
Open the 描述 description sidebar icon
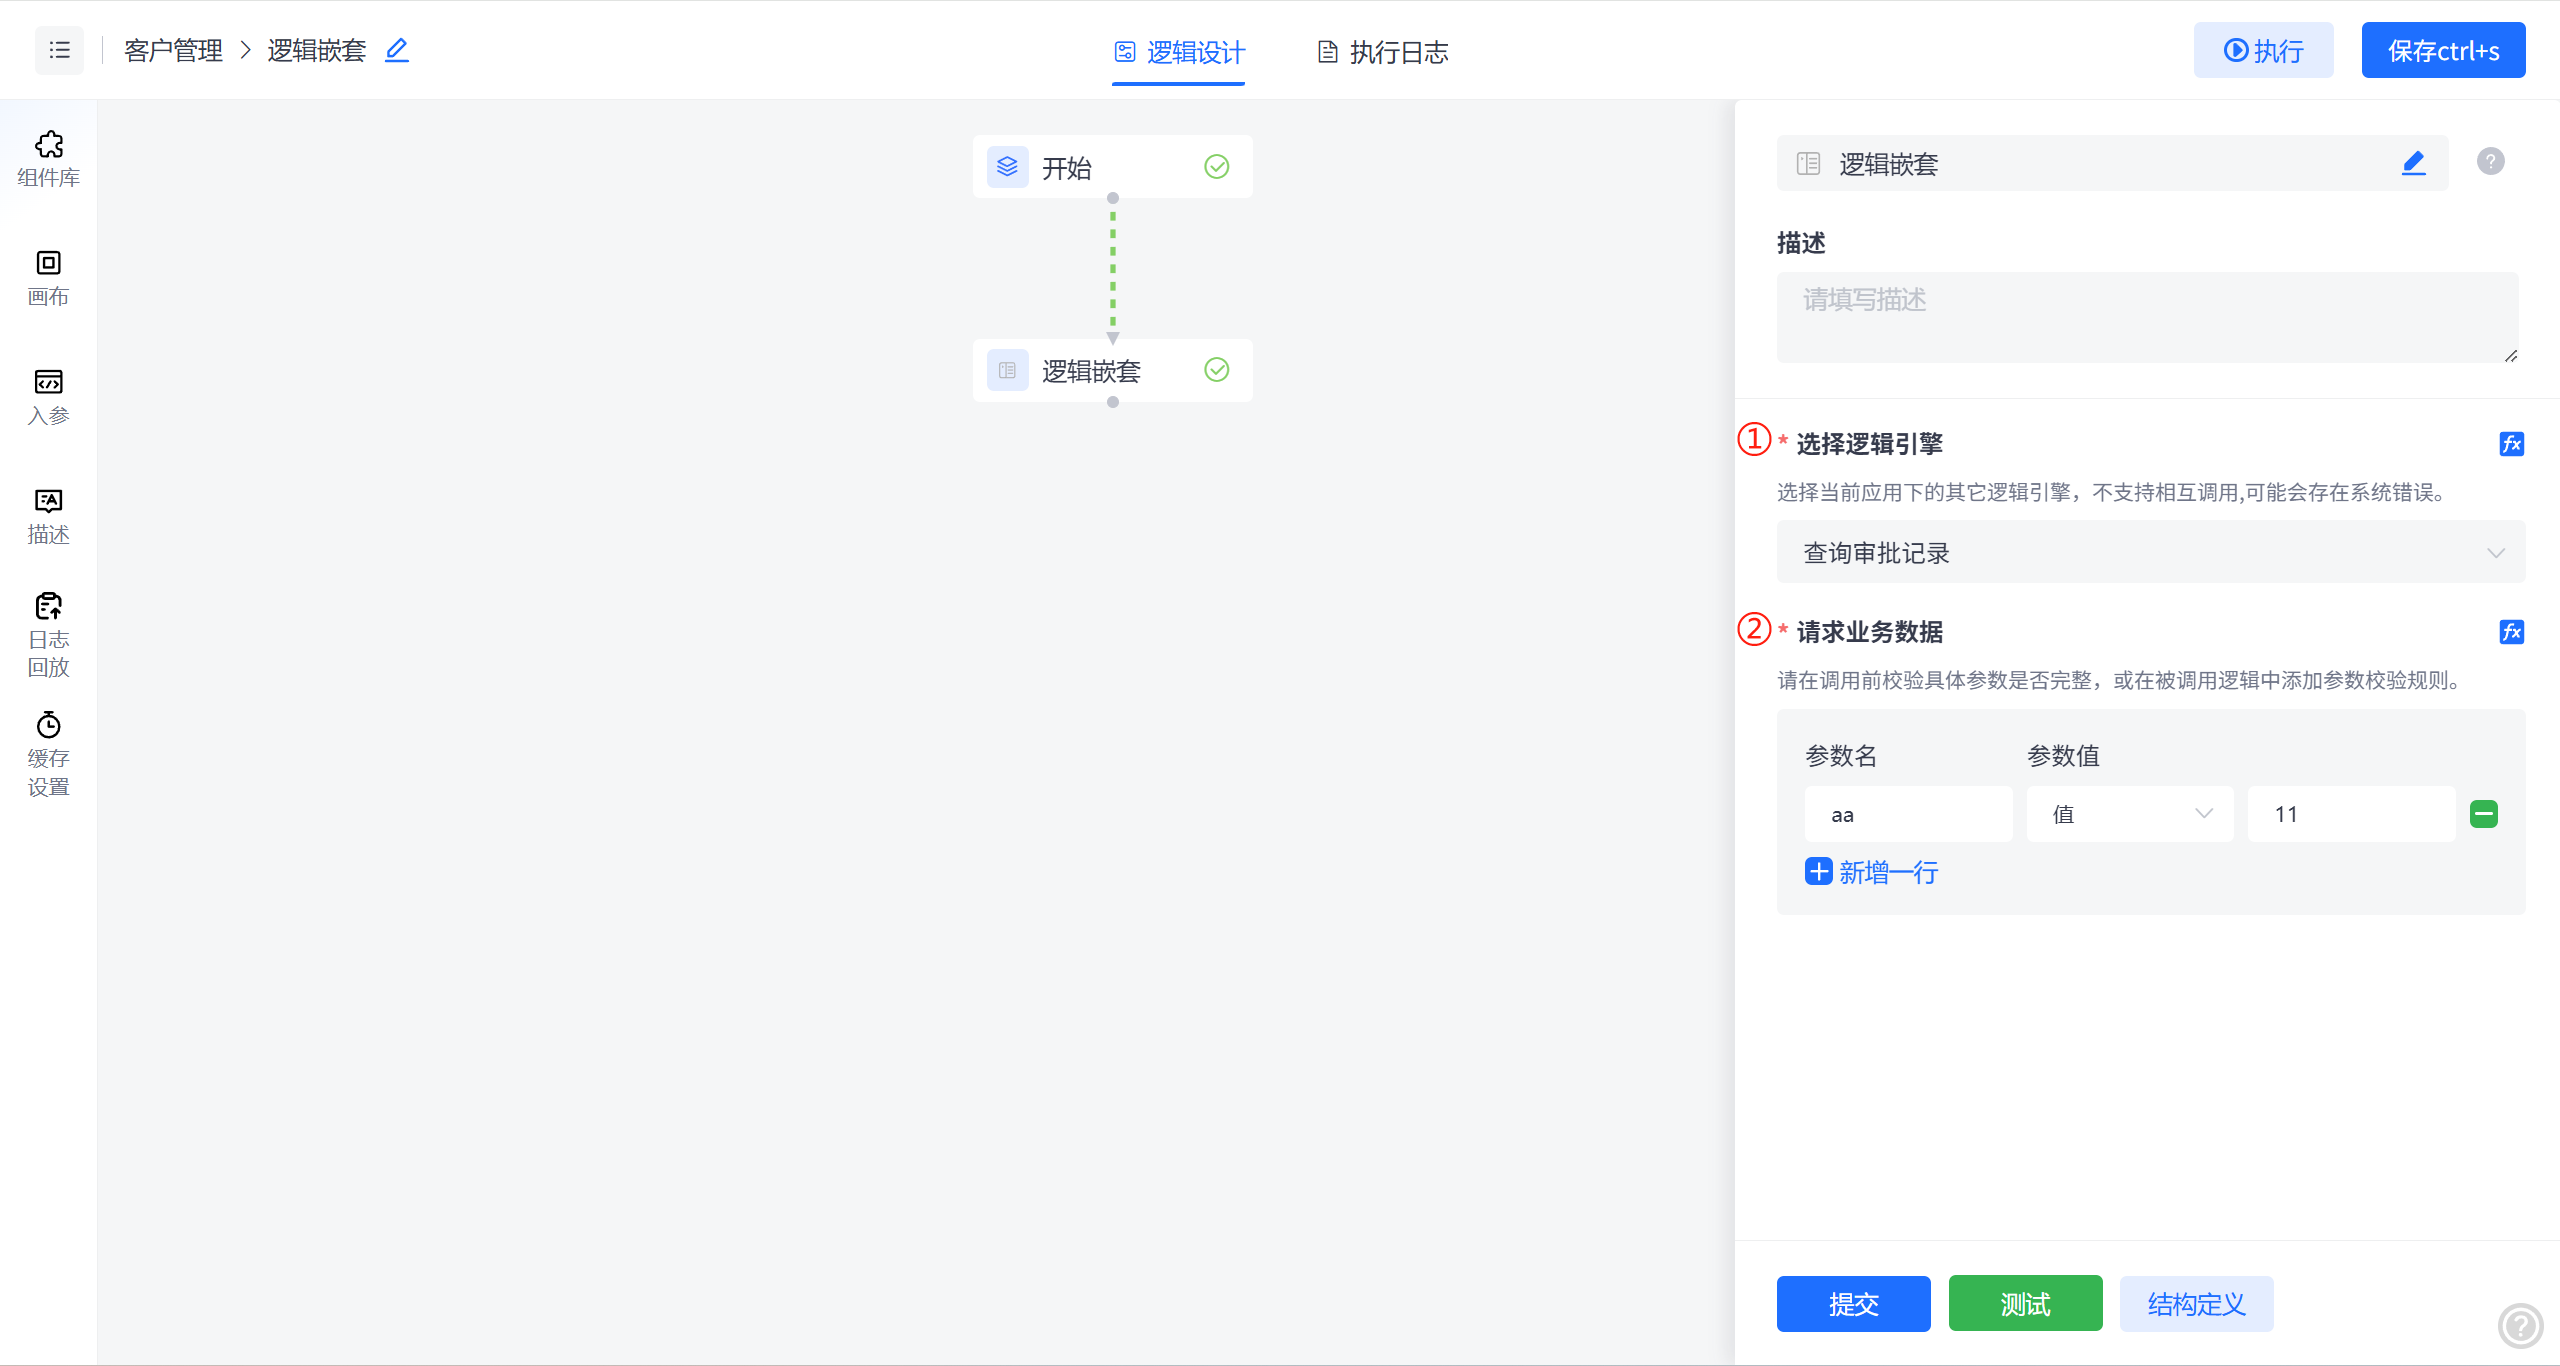coord(48,516)
